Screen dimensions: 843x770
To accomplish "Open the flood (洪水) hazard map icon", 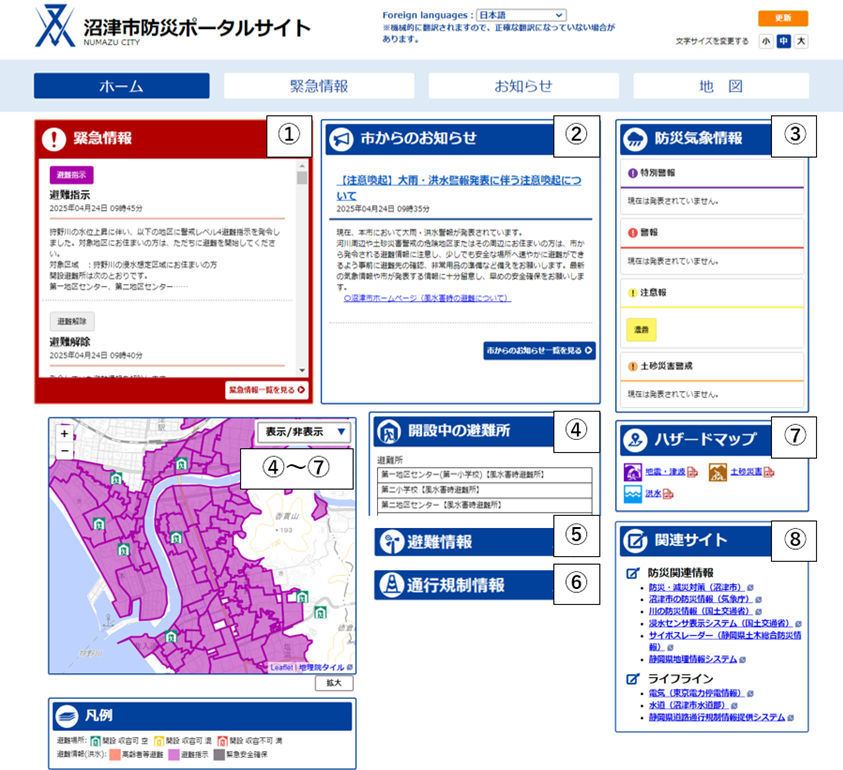I will 634,495.
